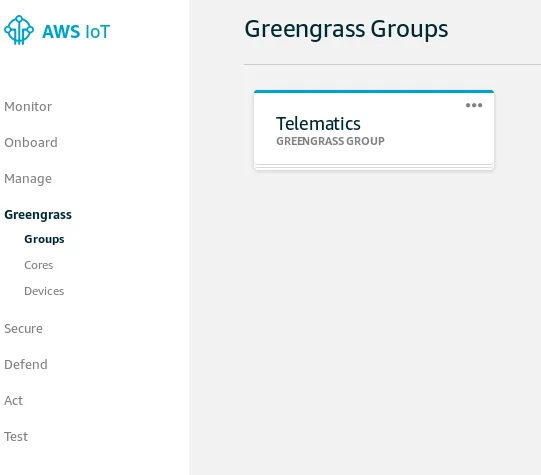541x475 pixels.
Task: Navigate to the Act section
Action: click(x=13, y=400)
